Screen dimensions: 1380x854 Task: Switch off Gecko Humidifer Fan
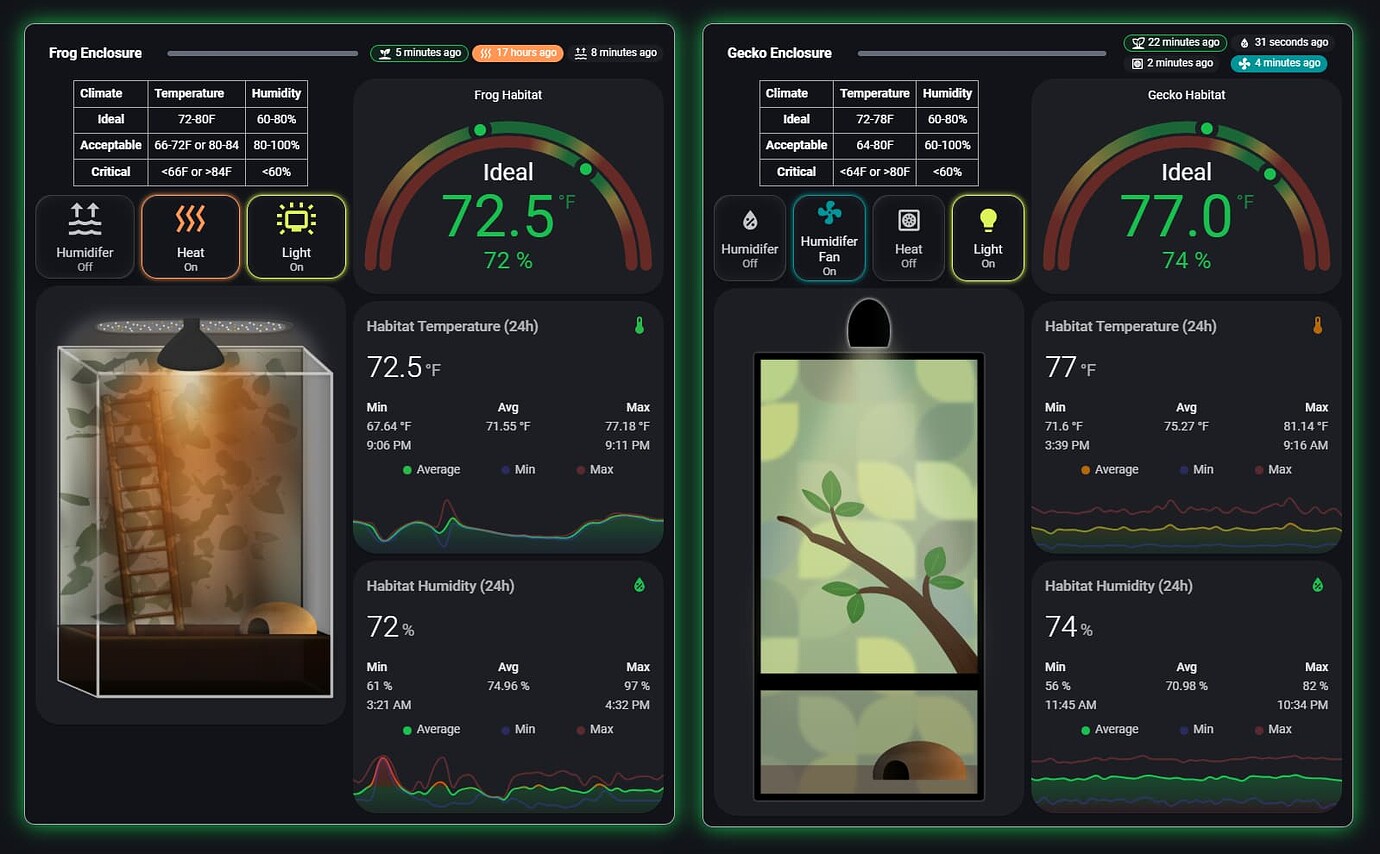click(829, 238)
